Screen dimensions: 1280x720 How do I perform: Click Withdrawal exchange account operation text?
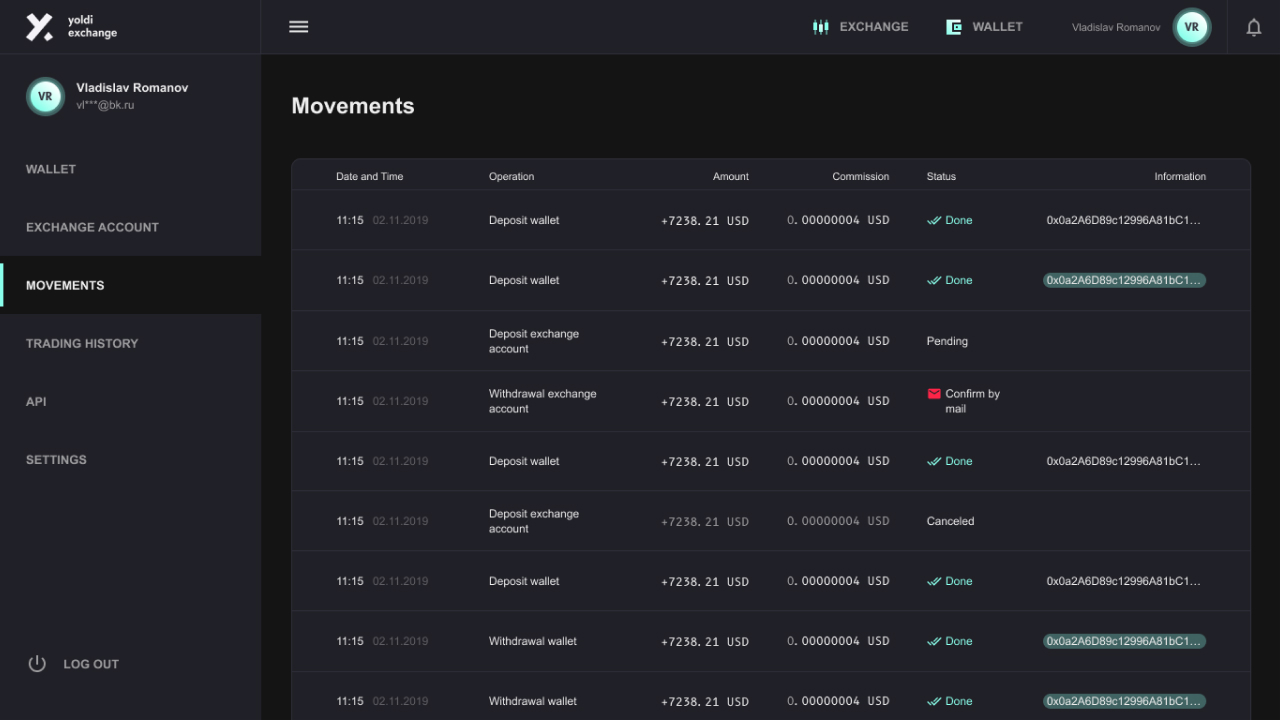pos(543,401)
